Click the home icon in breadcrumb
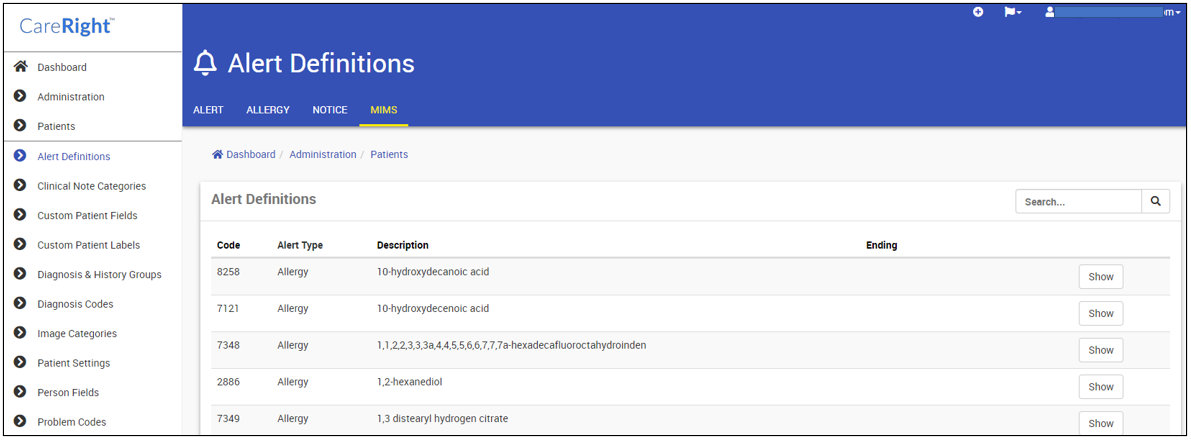Screen dimensions: 1191x443 [217, 154]
